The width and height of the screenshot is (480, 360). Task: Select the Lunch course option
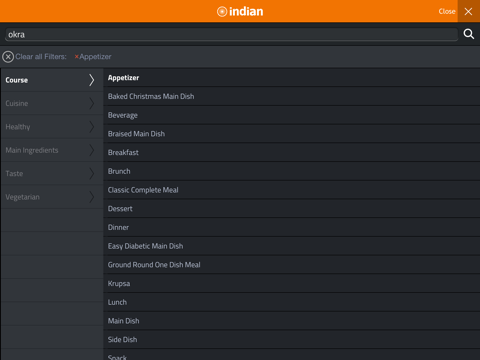292,302
